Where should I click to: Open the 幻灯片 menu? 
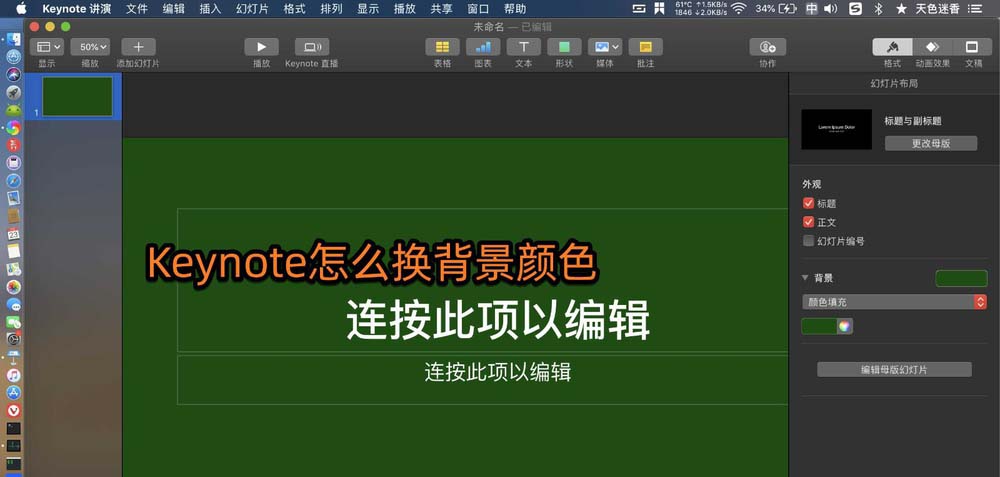pos(252,8)
